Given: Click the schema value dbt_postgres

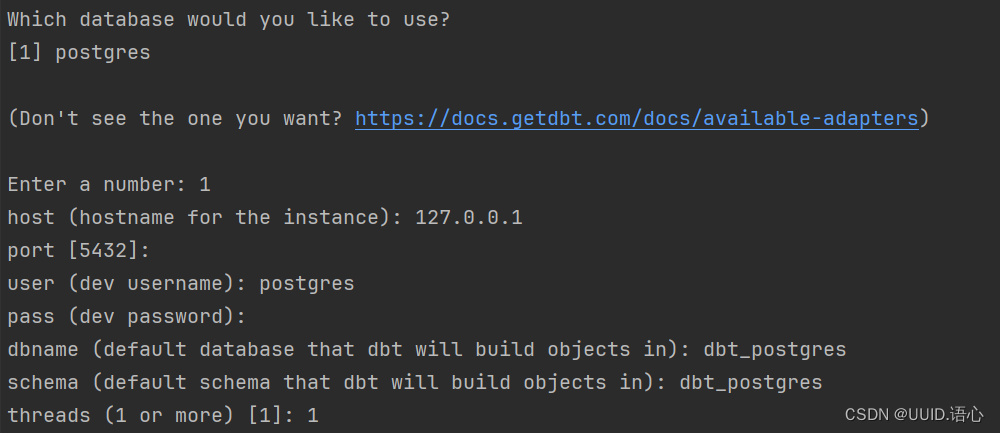Looking at the screenshot, I should (751, 383).
